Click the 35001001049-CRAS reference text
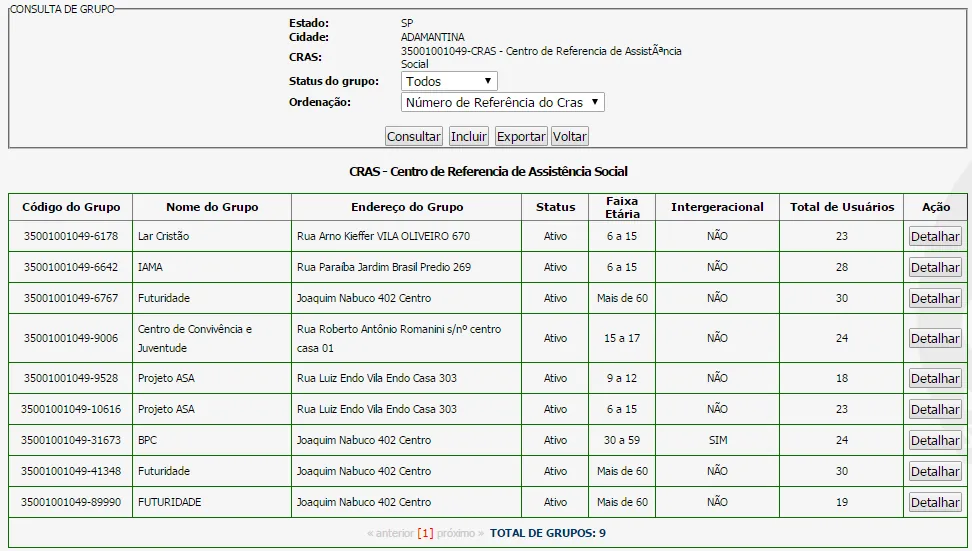 [541, 57]
